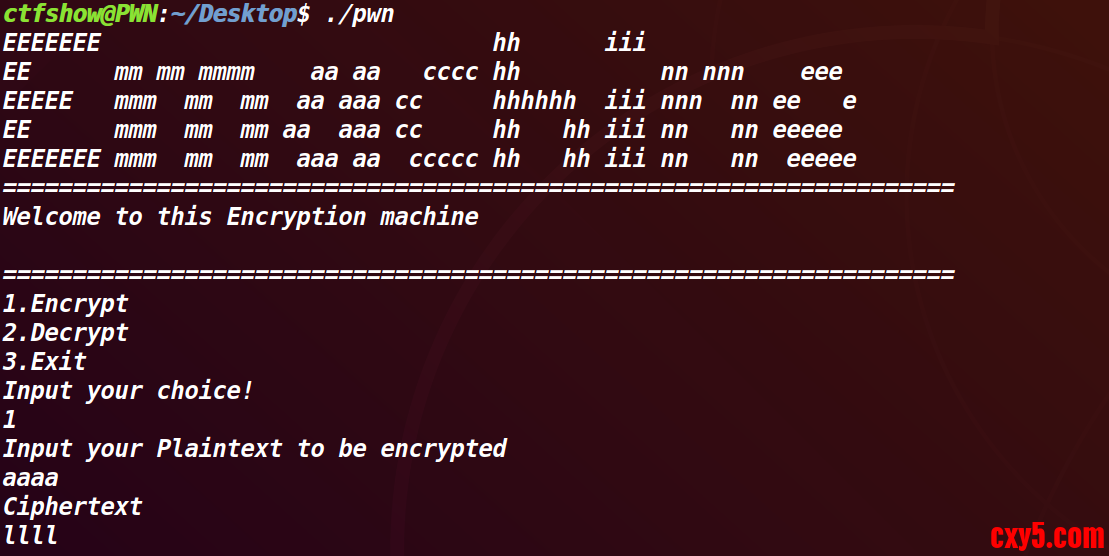This screenshot has width=1109, height=556.
Task: Click "Welcome to this Encryption machine" text
Action: (240, 217)
